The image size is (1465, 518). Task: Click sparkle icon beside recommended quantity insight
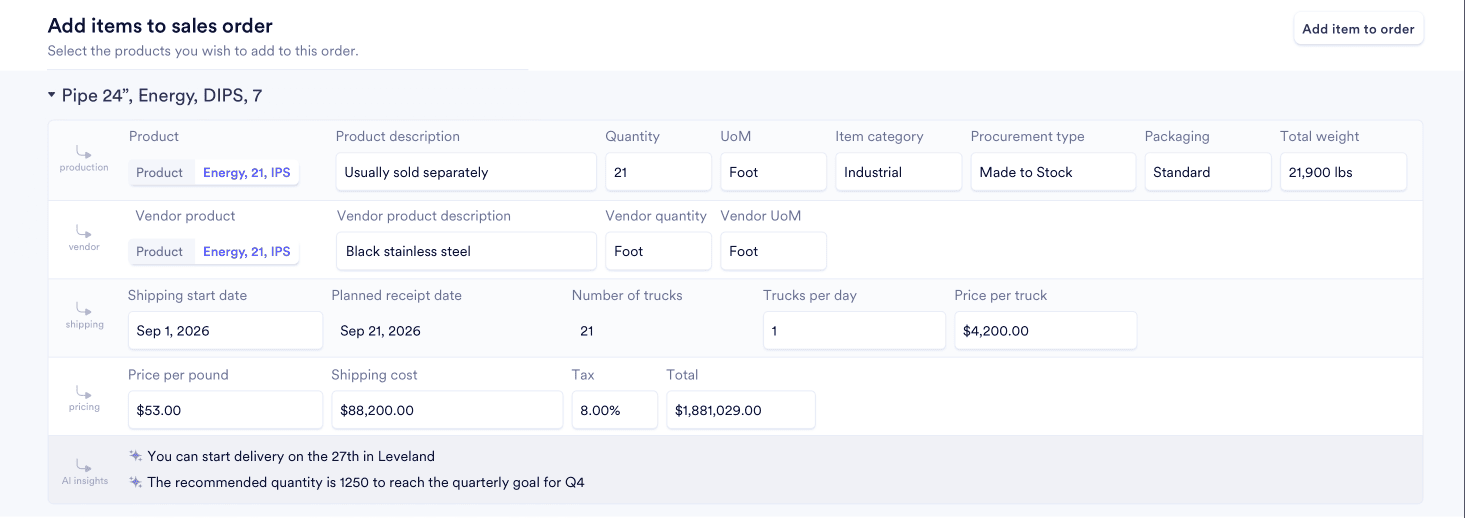[136, 483]
